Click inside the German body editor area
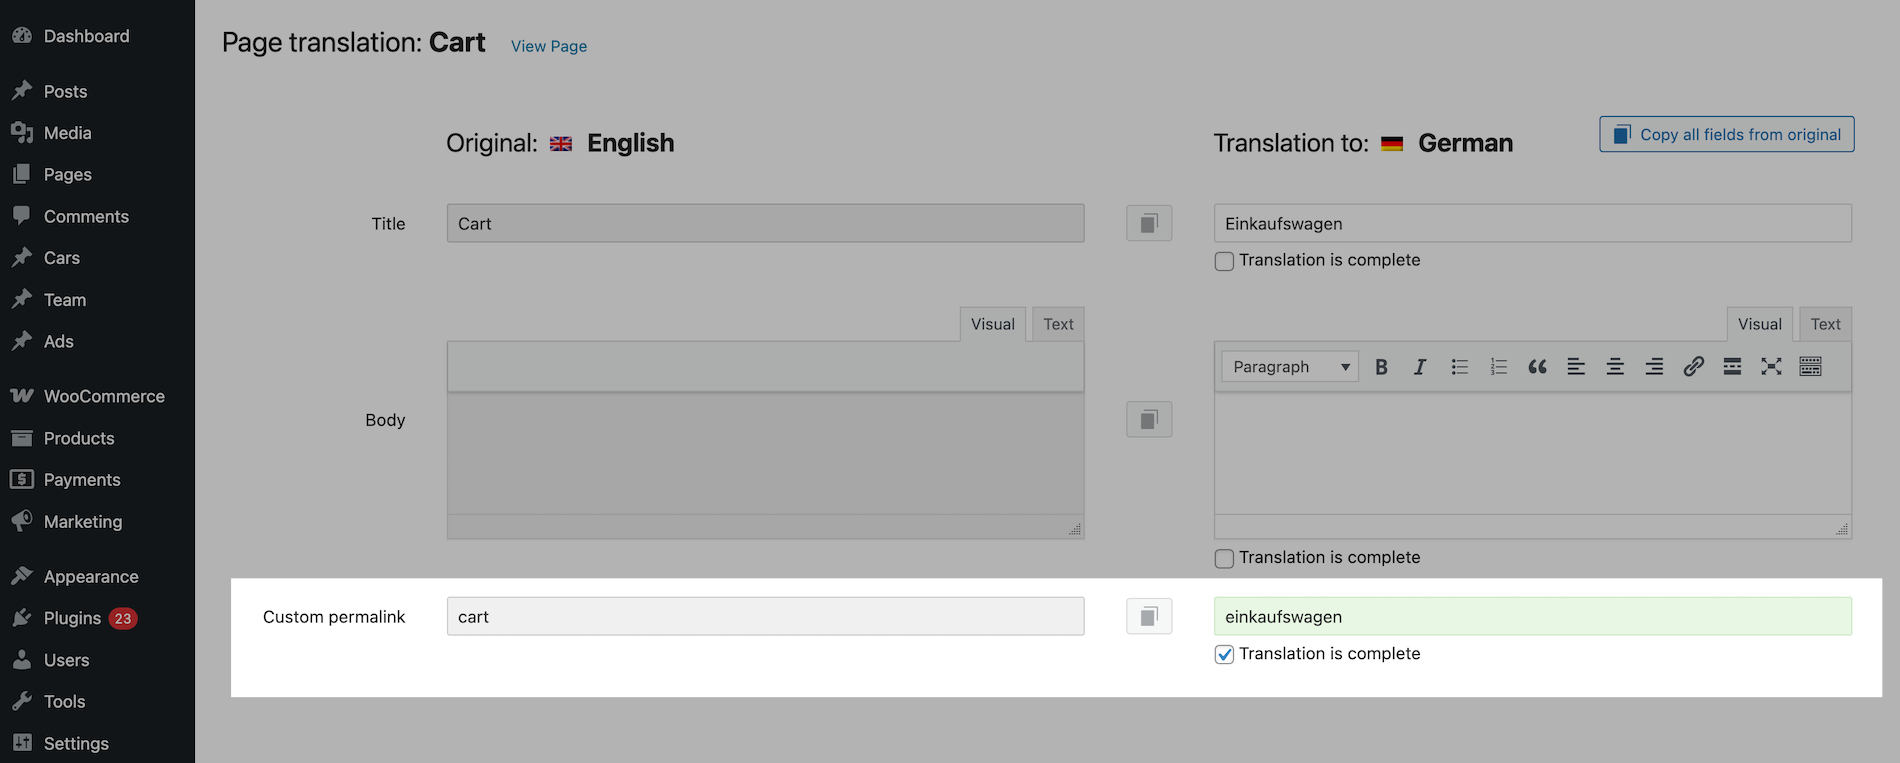1900x763 pixels. pyautogui.click(x=1533, y=453)
